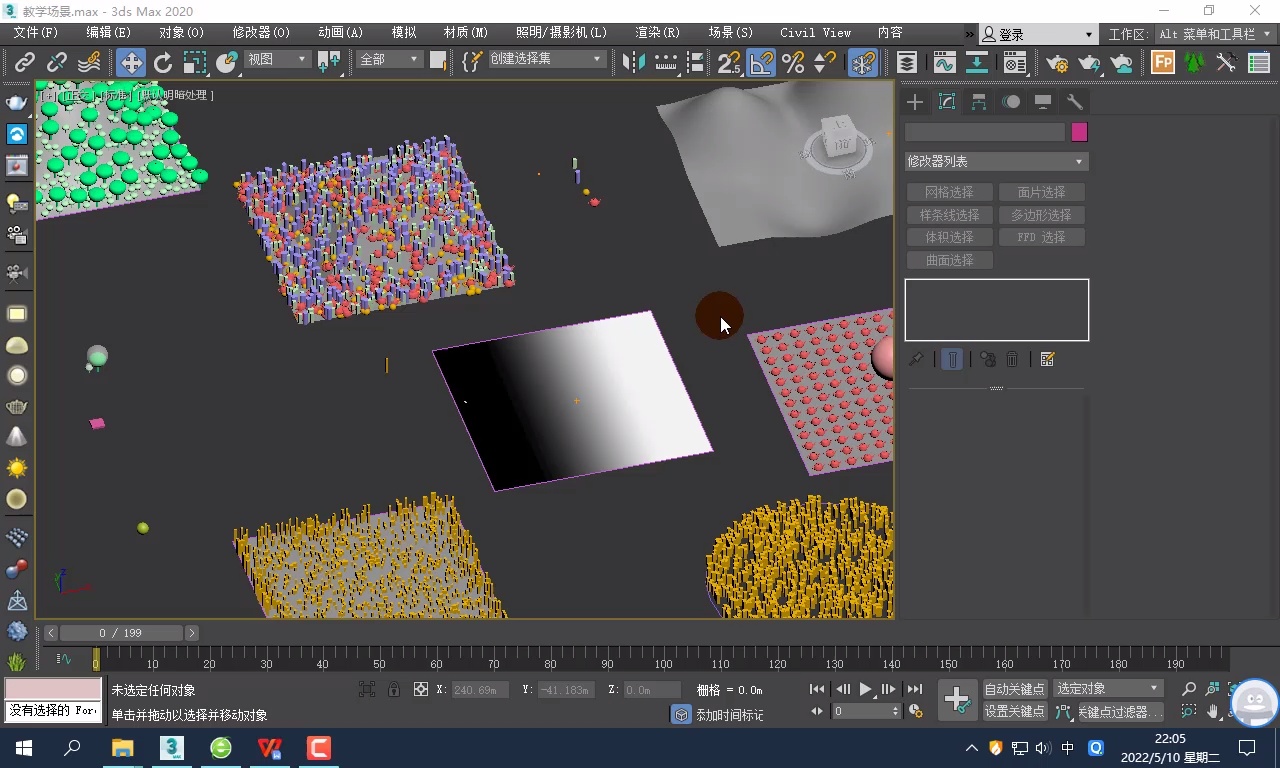1280x768 pixels.
Task: Open the Curve Editor icon
Action: tap(944, 63)
